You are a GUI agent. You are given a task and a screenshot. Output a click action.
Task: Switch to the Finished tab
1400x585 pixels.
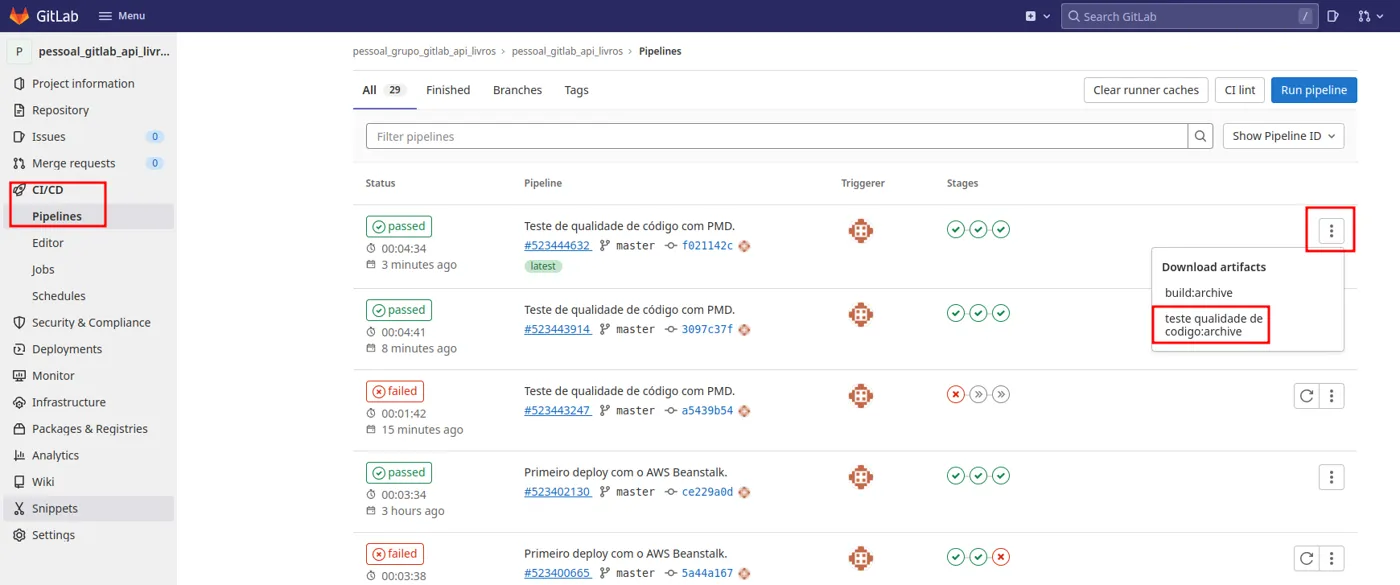[448, 90]
